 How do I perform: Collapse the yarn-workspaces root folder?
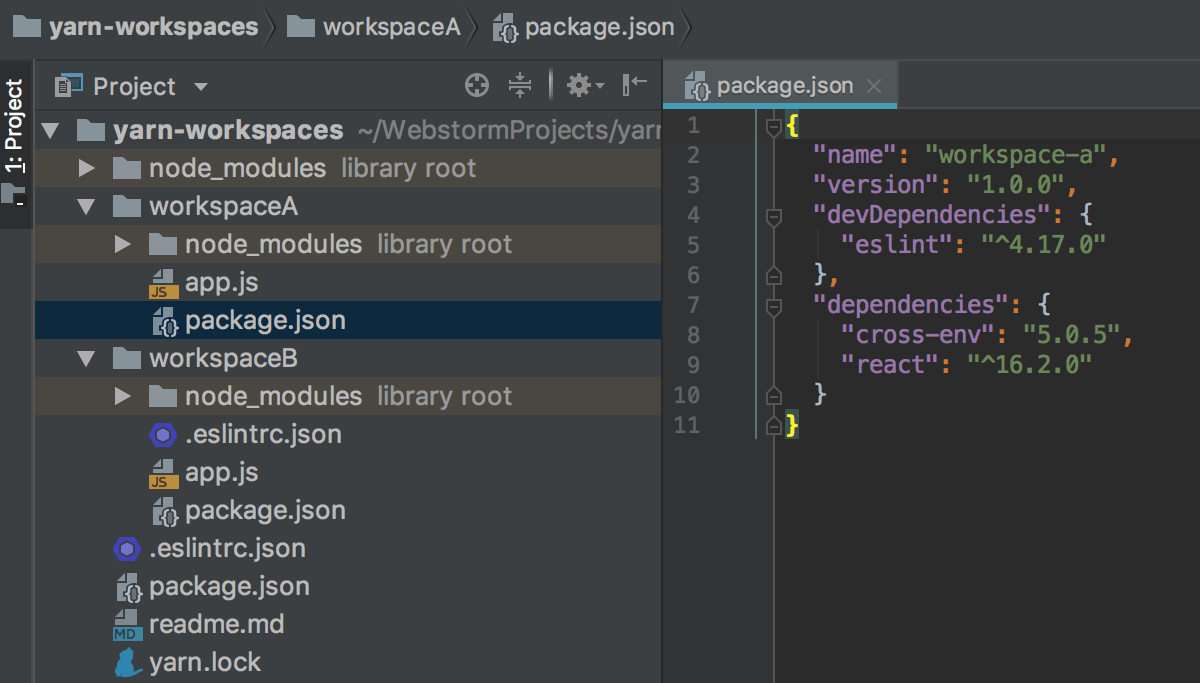tap(50, 130)
